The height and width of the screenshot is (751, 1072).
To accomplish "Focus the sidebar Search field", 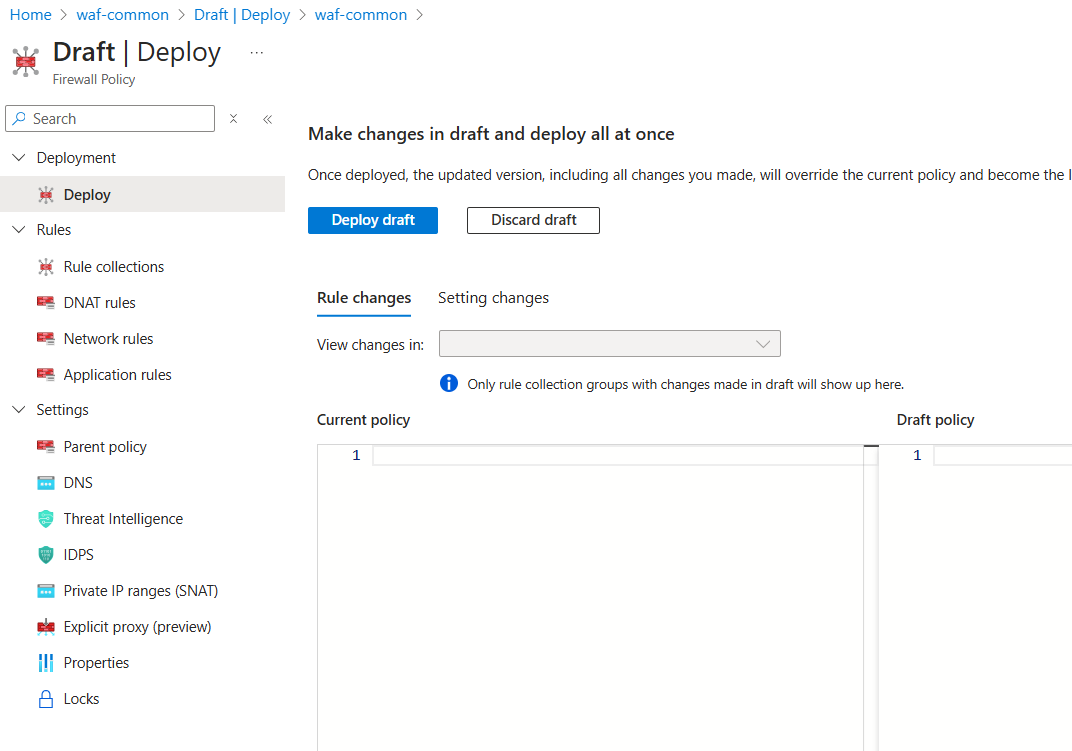I will click(x=110, y=118).
